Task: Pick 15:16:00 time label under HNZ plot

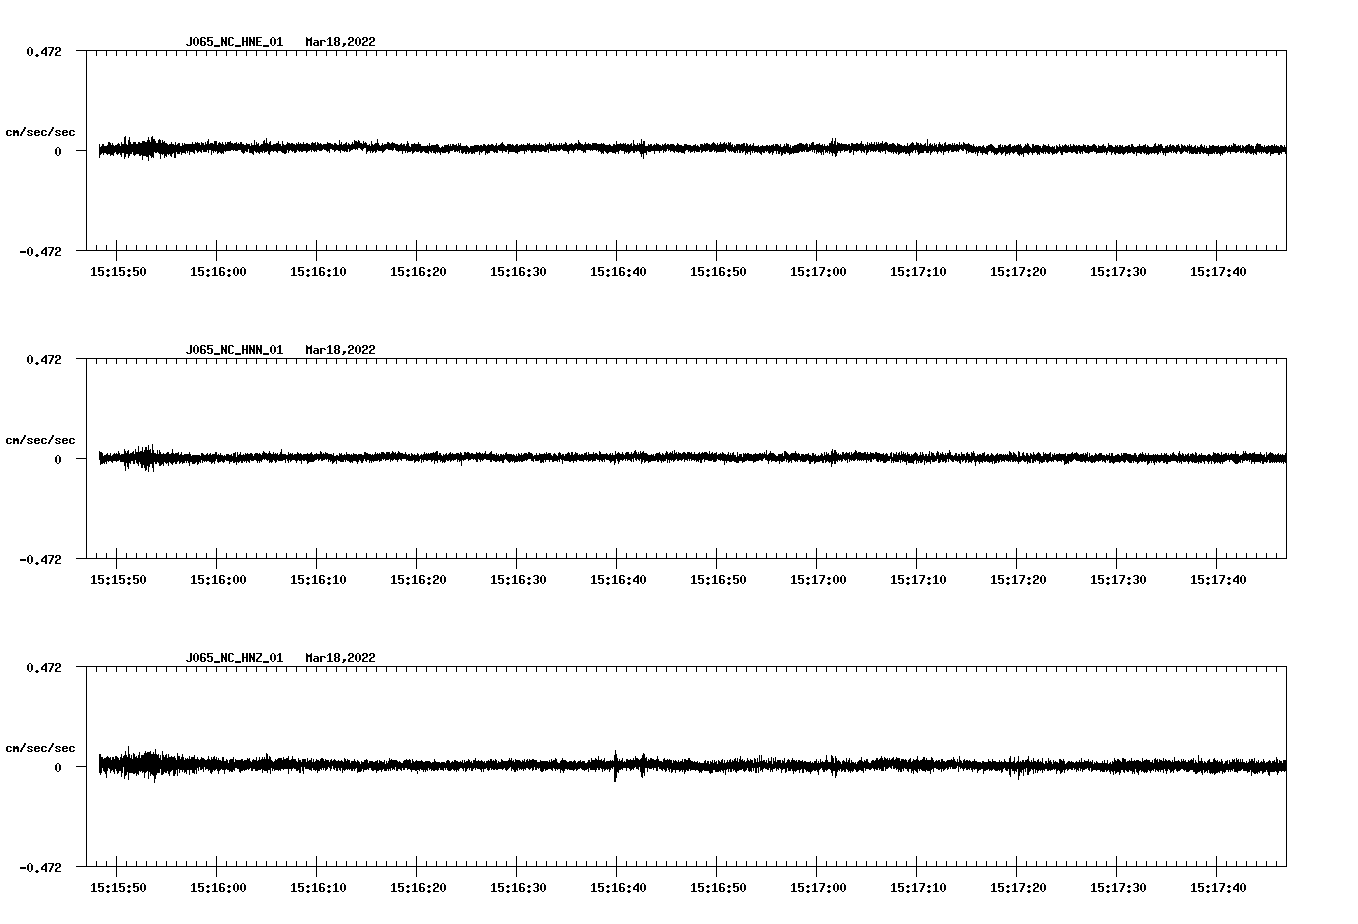Action: click(218, 888)
